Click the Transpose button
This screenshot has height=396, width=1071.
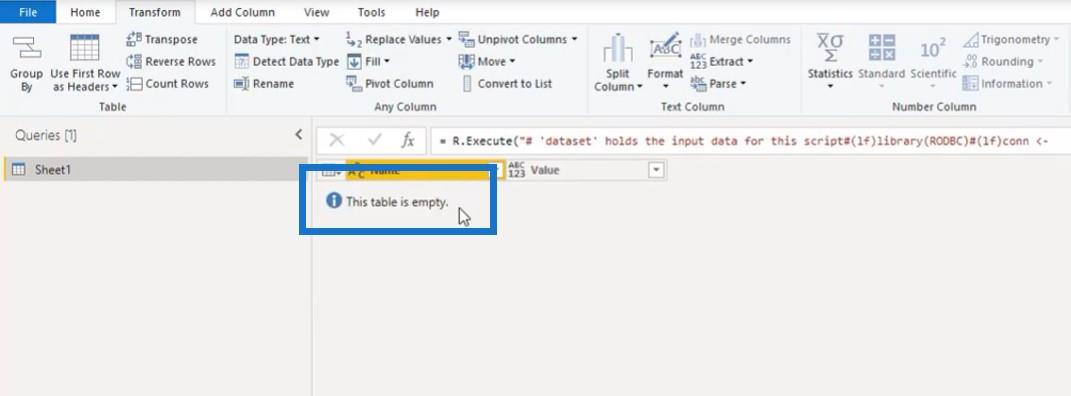click(162, 40)
